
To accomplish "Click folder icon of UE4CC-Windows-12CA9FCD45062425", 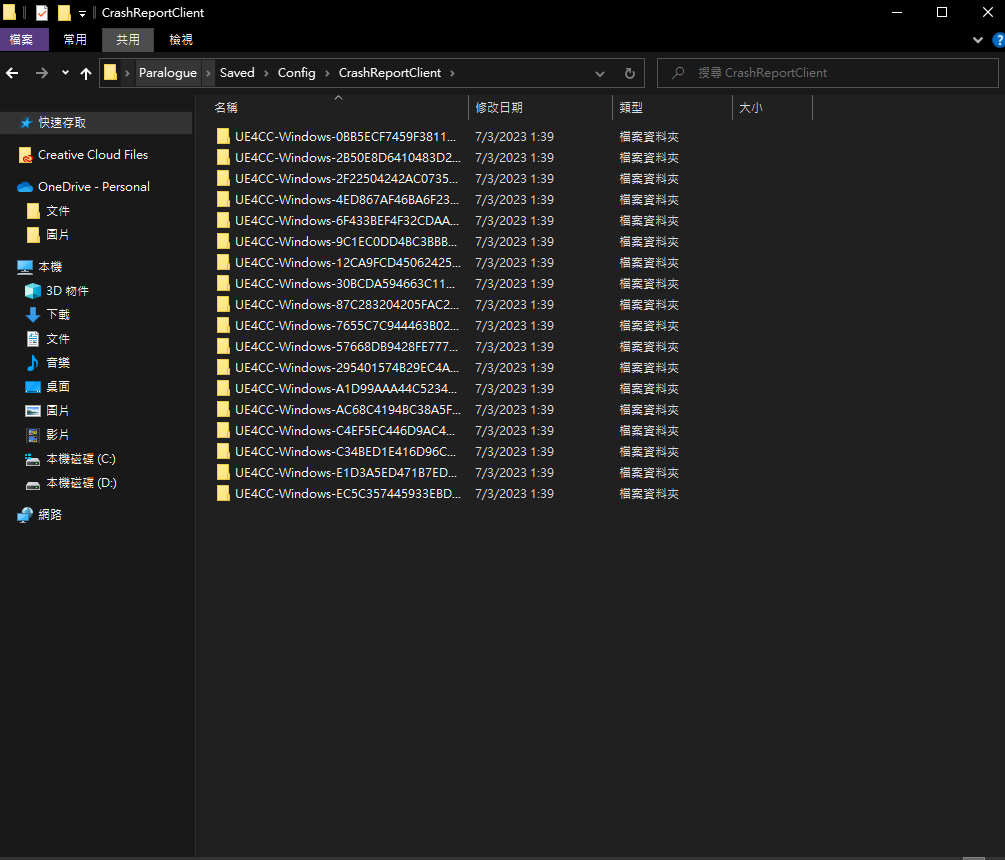I will [223, 263].
